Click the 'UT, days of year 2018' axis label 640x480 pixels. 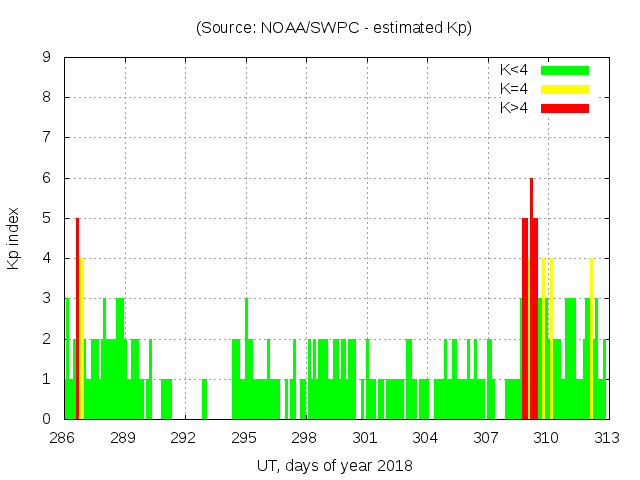[x=334, y=465]
